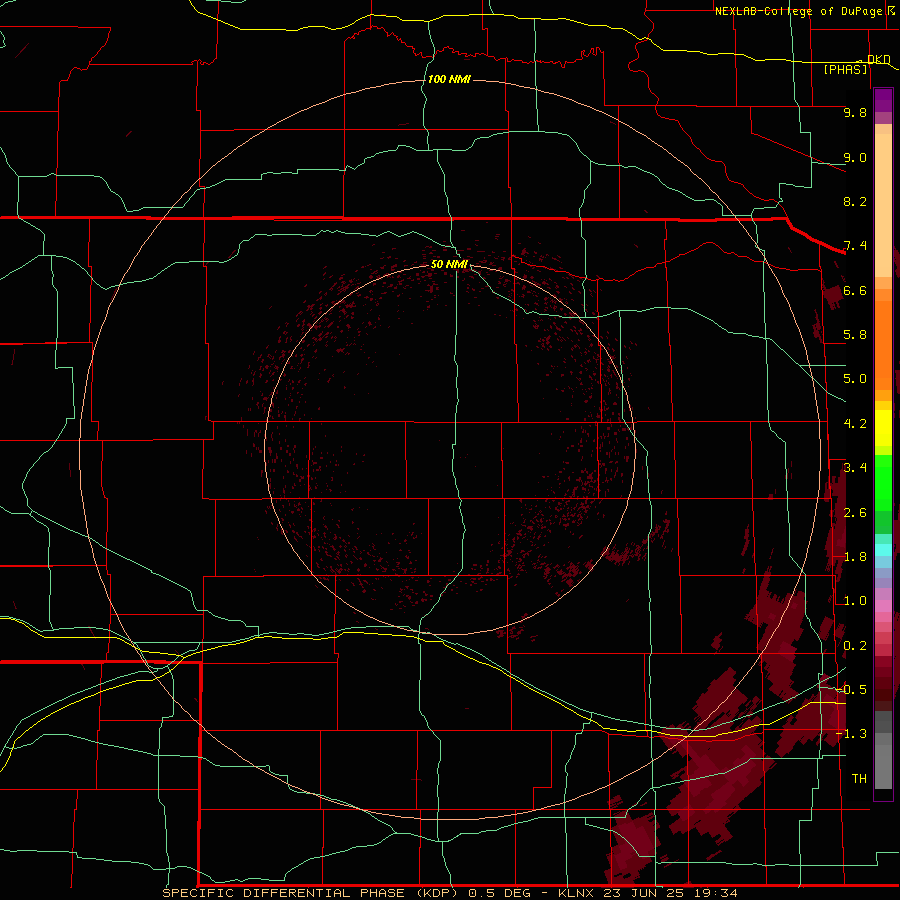Click the 100 NMI range ring label
Viewport: 900px width, 900px height.
click(x=449, y=79)
